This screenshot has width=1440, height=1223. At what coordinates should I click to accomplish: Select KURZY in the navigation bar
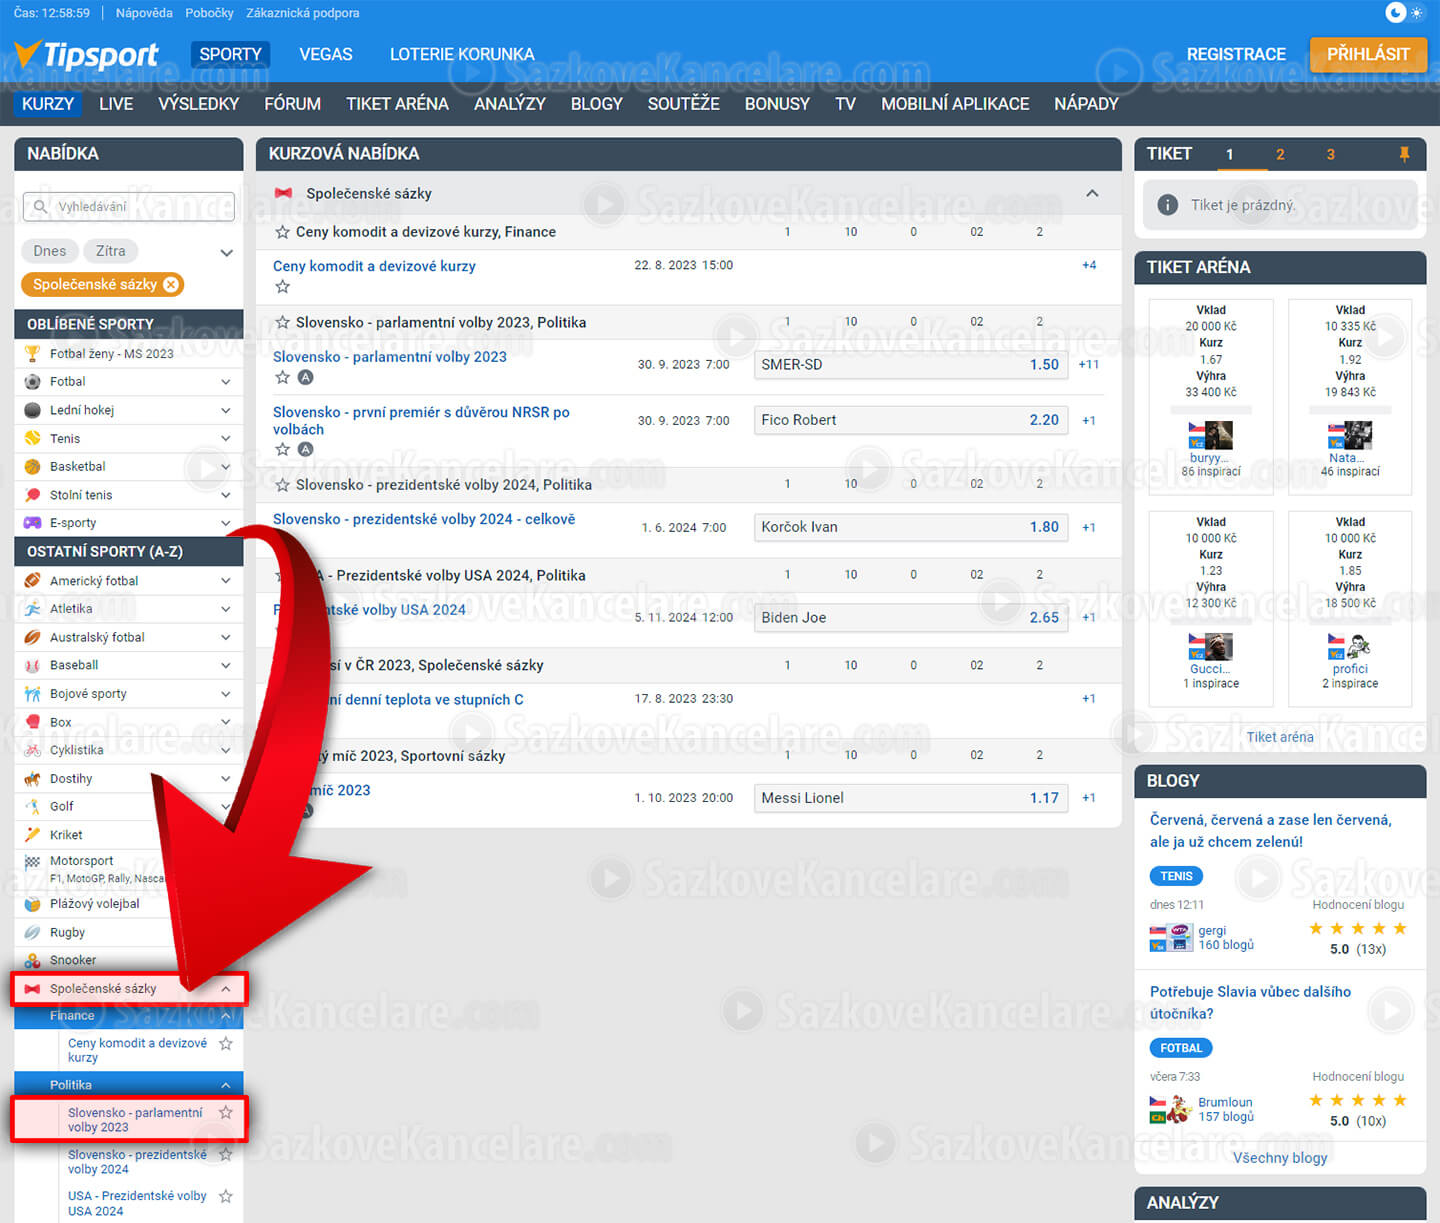coord(48,104)
